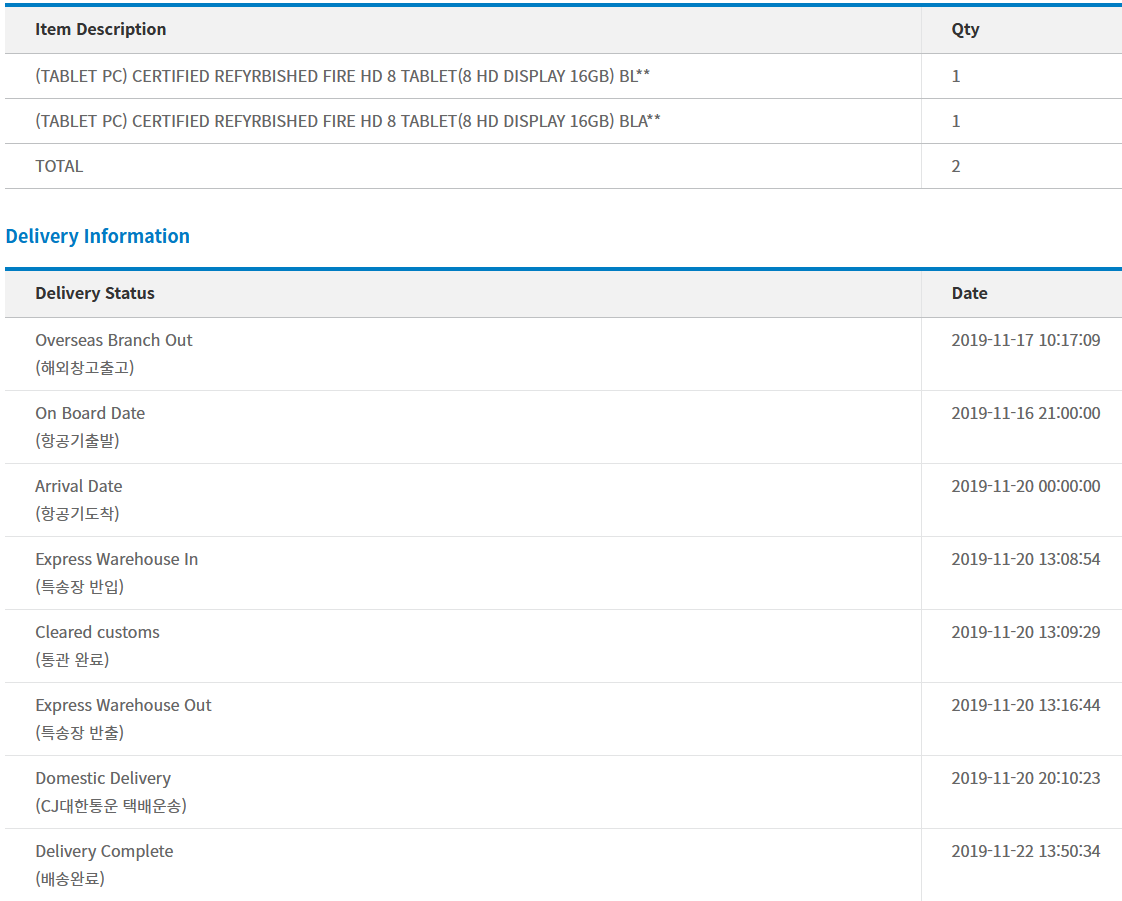Select the 'Express Warehouse Out' status text

(123, 706)
